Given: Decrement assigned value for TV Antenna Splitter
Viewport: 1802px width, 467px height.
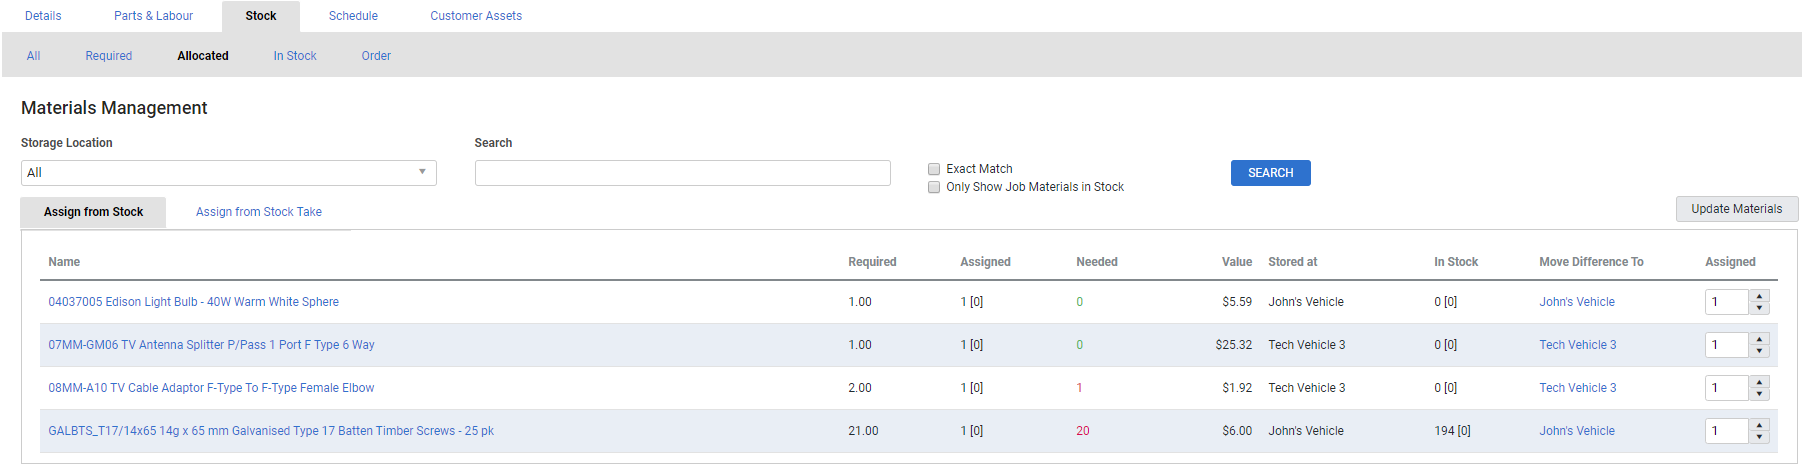Looking at the screenshot, I should tap(1759, 351).
